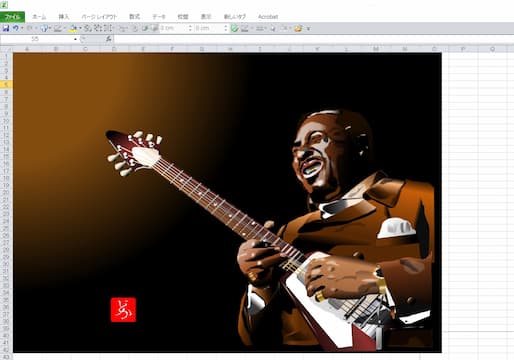Click the blue Undo arrow icon

click(x=15, y=29)
